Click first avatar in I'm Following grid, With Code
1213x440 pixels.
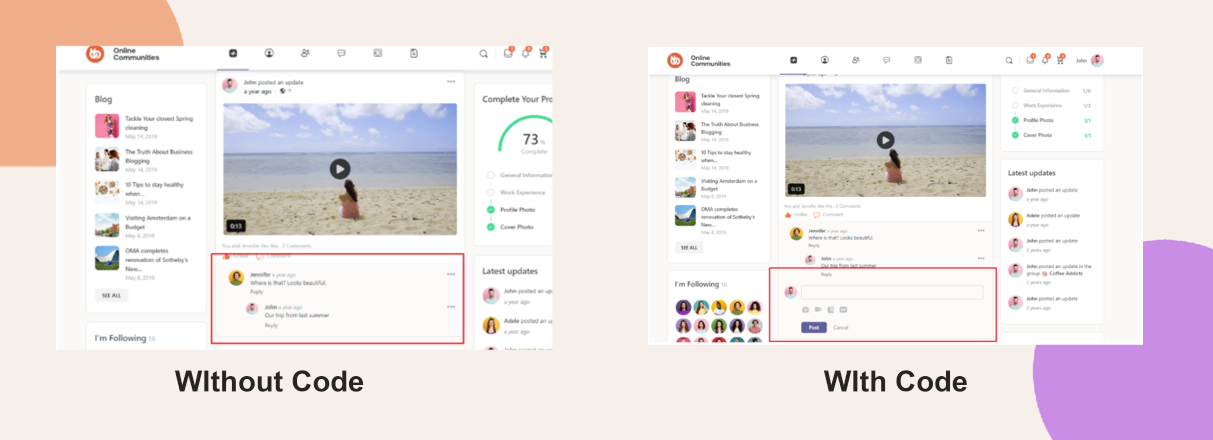tap(683, 307)
